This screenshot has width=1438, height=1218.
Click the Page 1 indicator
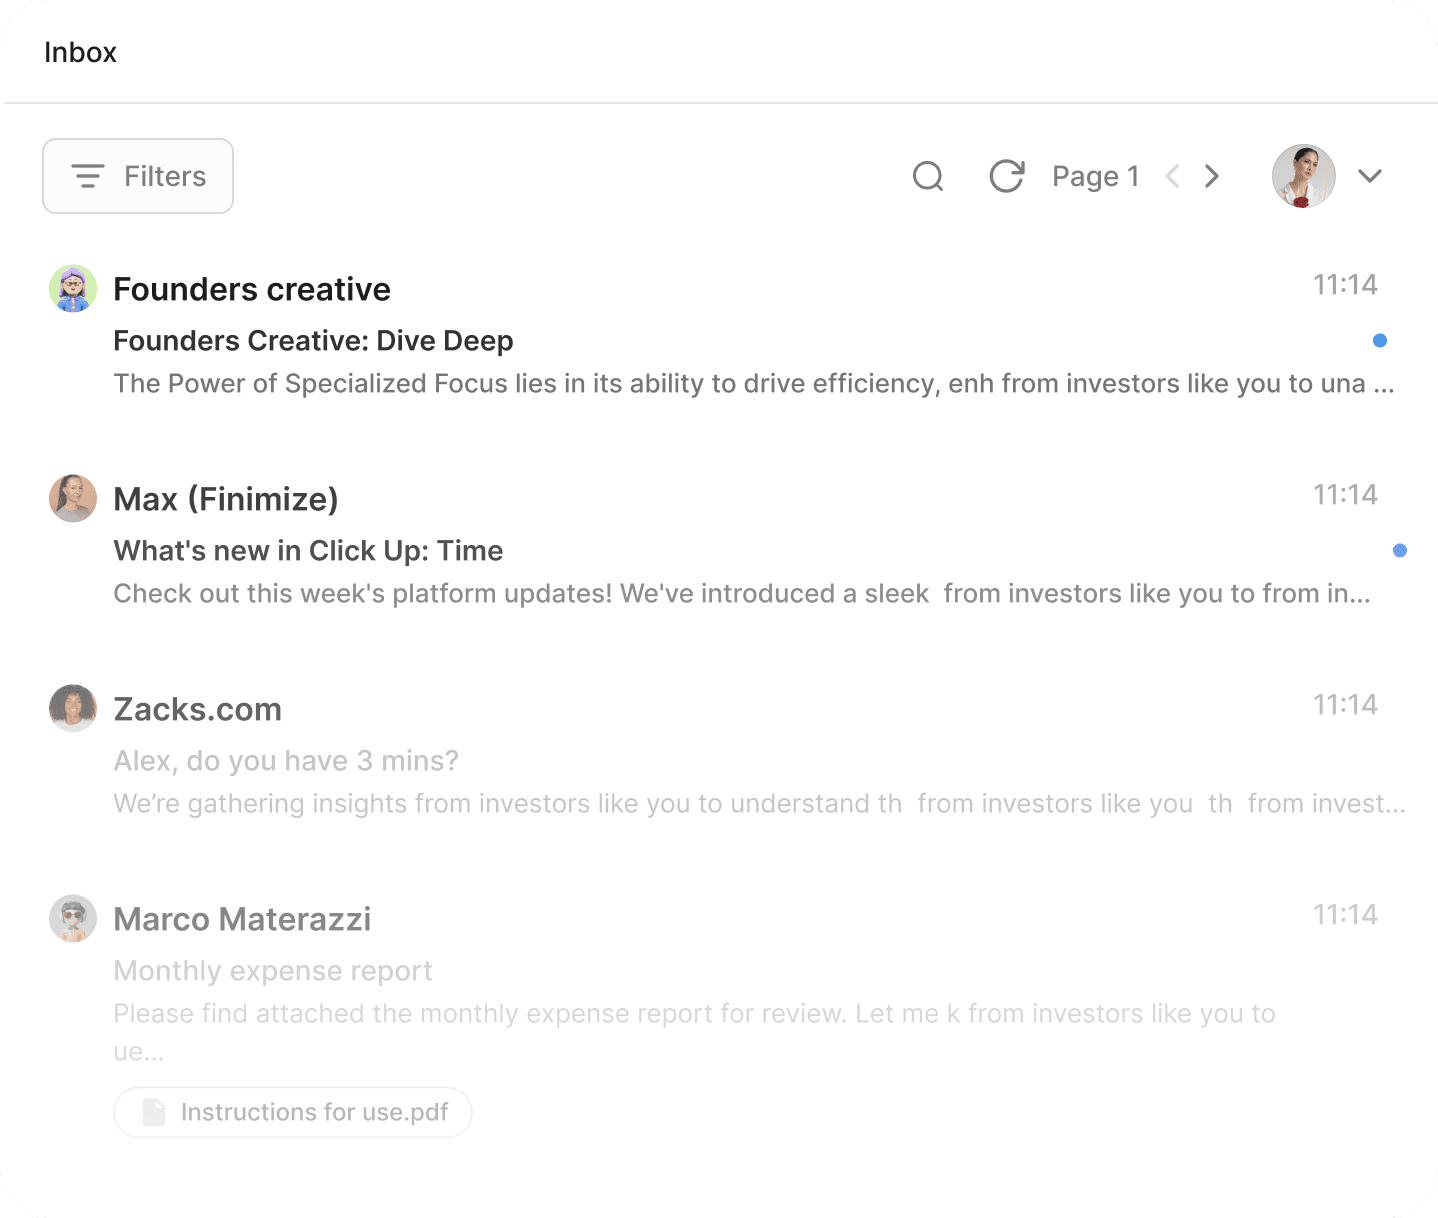pyautogui.click(x=1095, y=176)
